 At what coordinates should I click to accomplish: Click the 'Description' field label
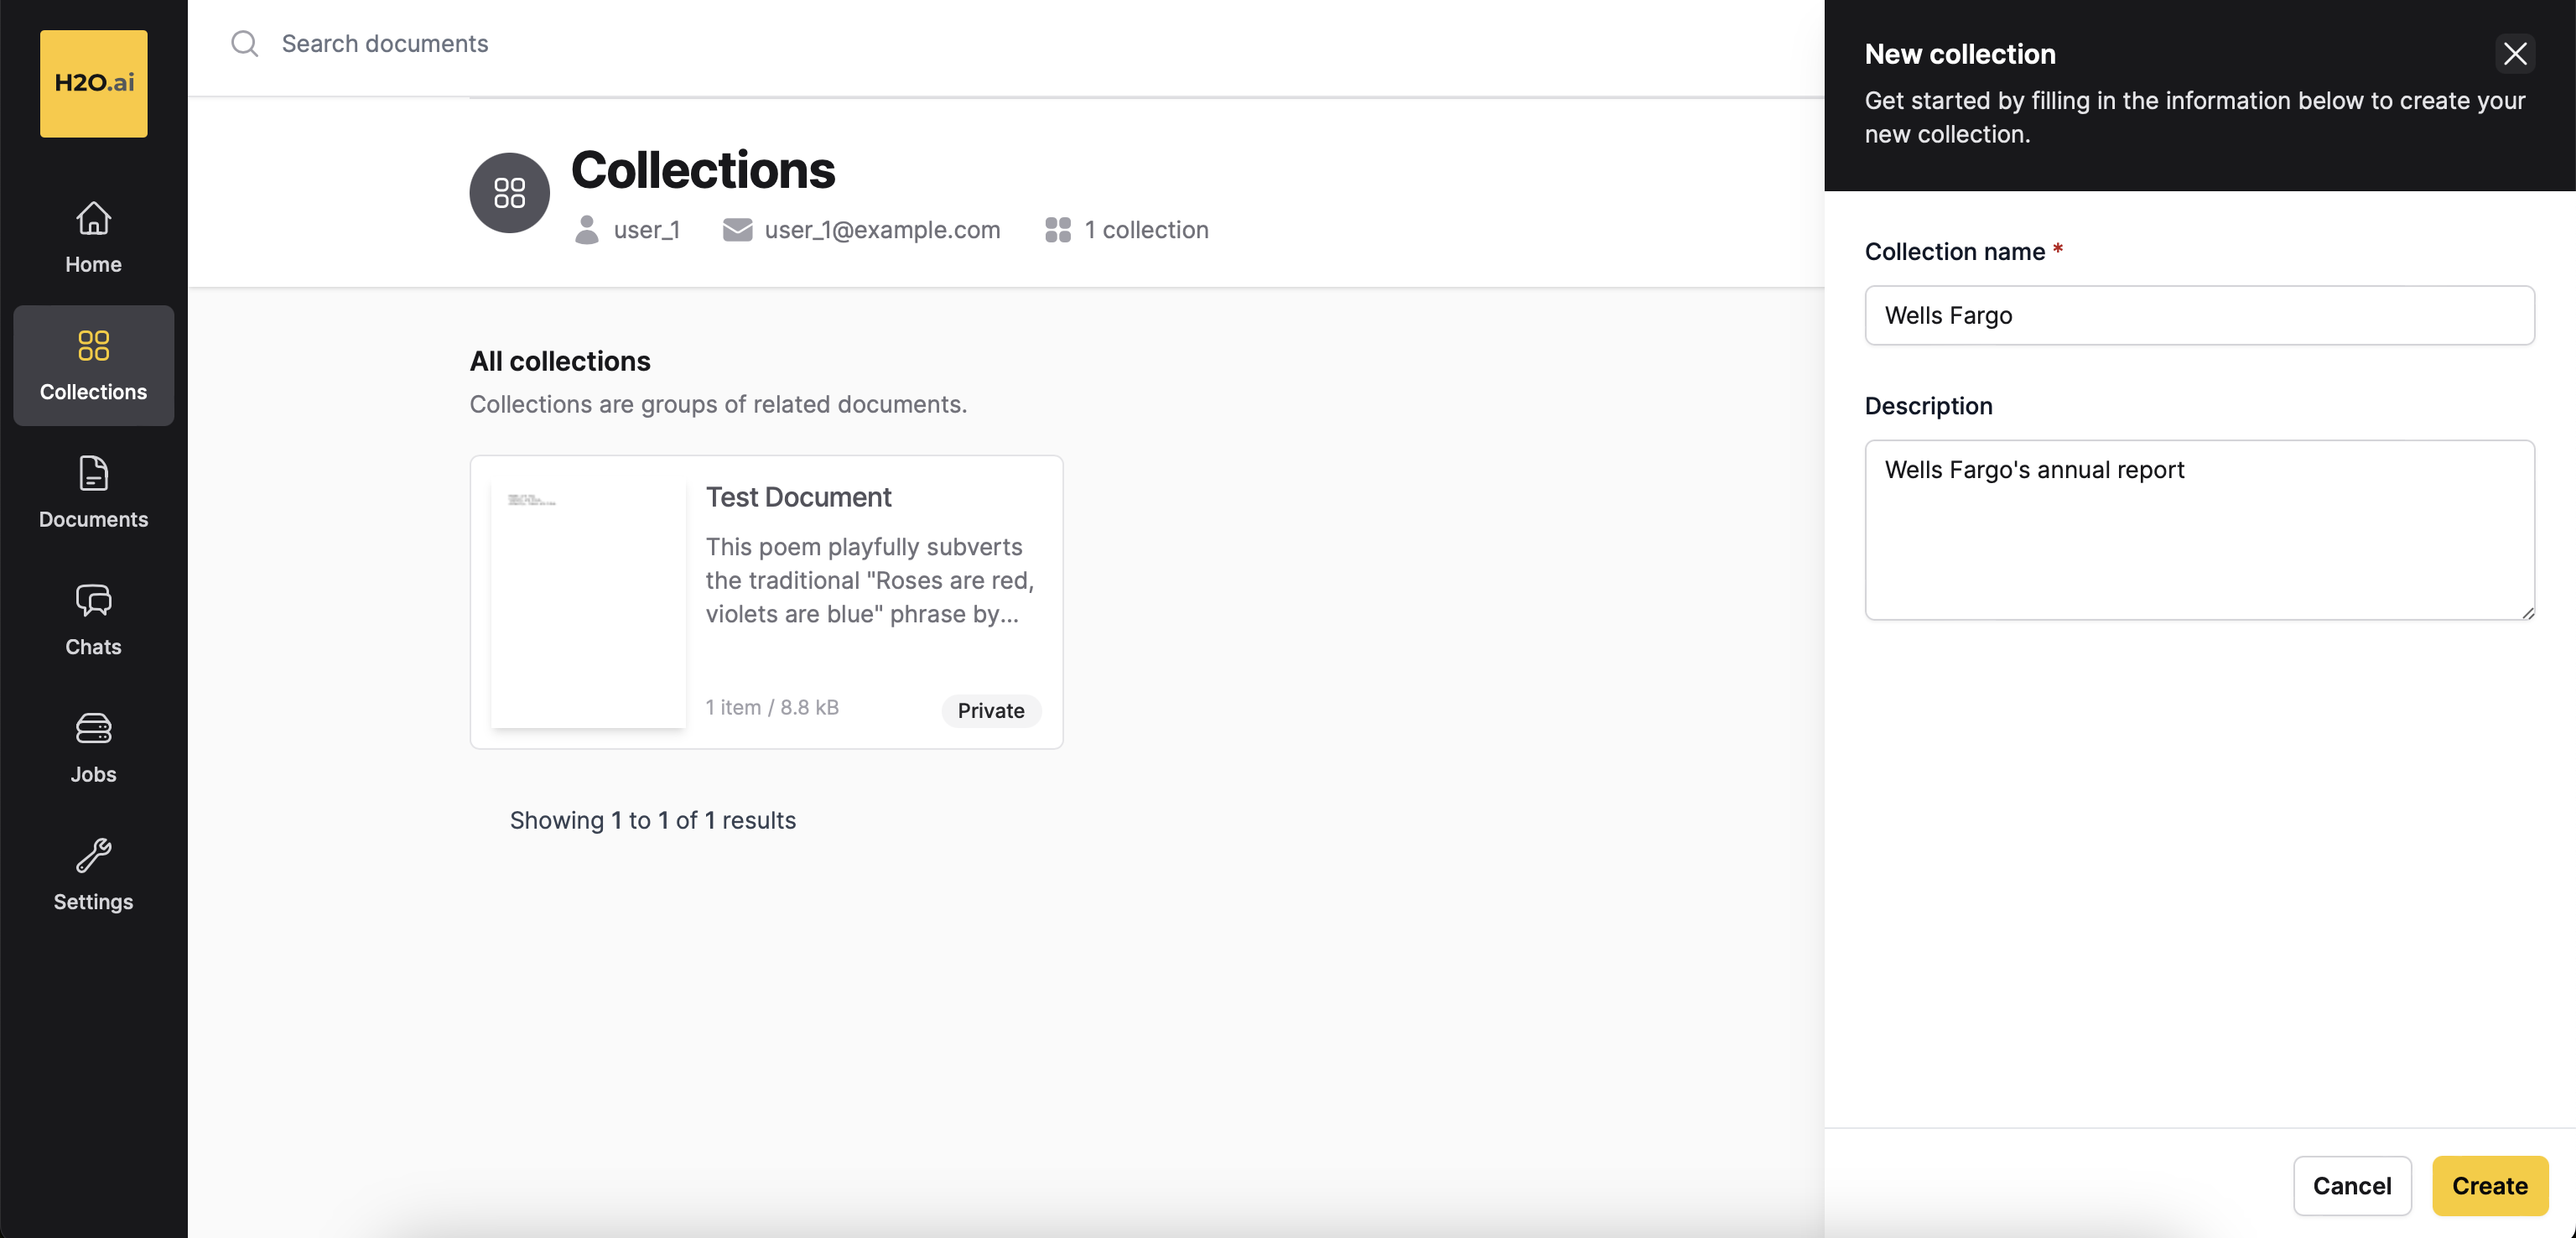[x=1928, y=406]
